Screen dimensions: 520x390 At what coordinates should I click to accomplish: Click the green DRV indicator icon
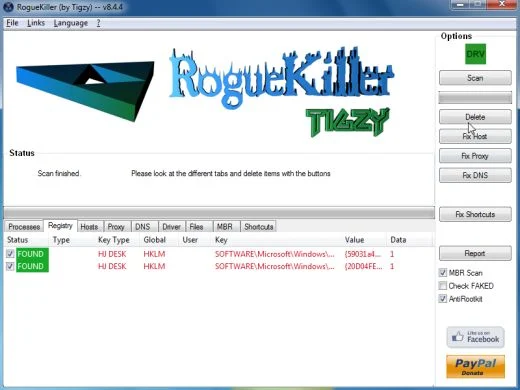tap(475, 54)
